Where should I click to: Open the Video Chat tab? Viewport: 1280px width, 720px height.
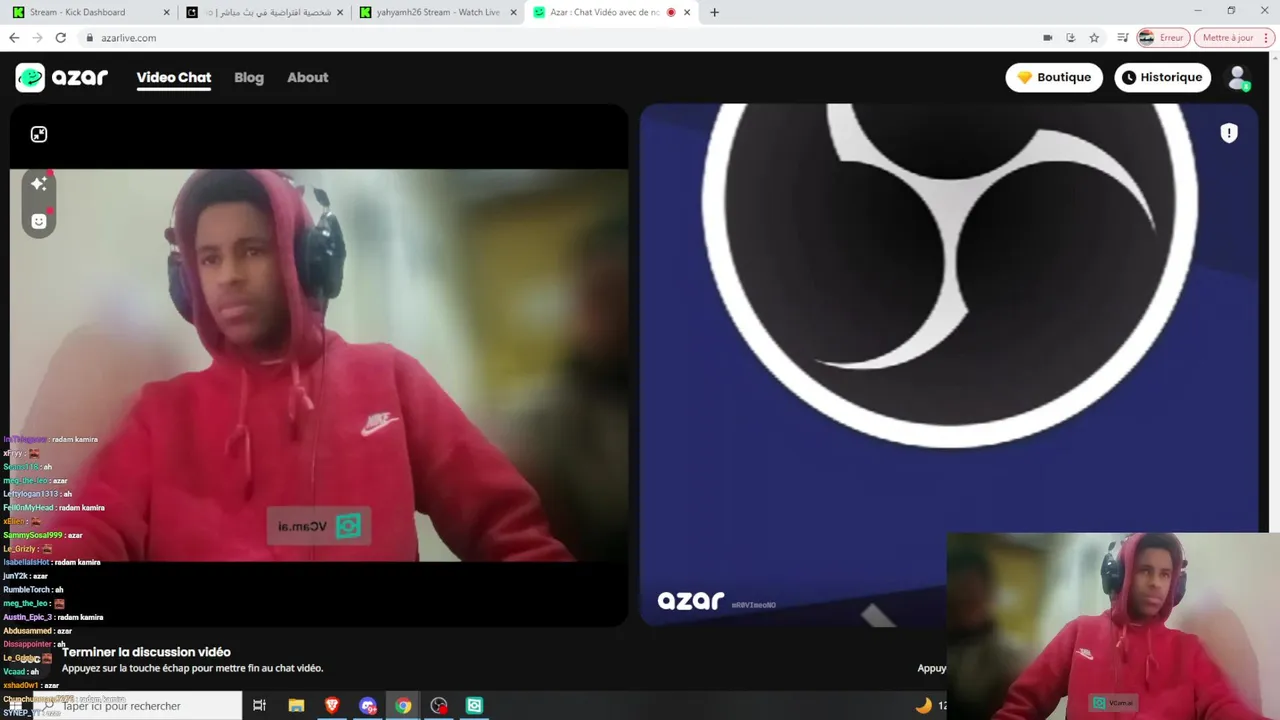tap(174, 77)
